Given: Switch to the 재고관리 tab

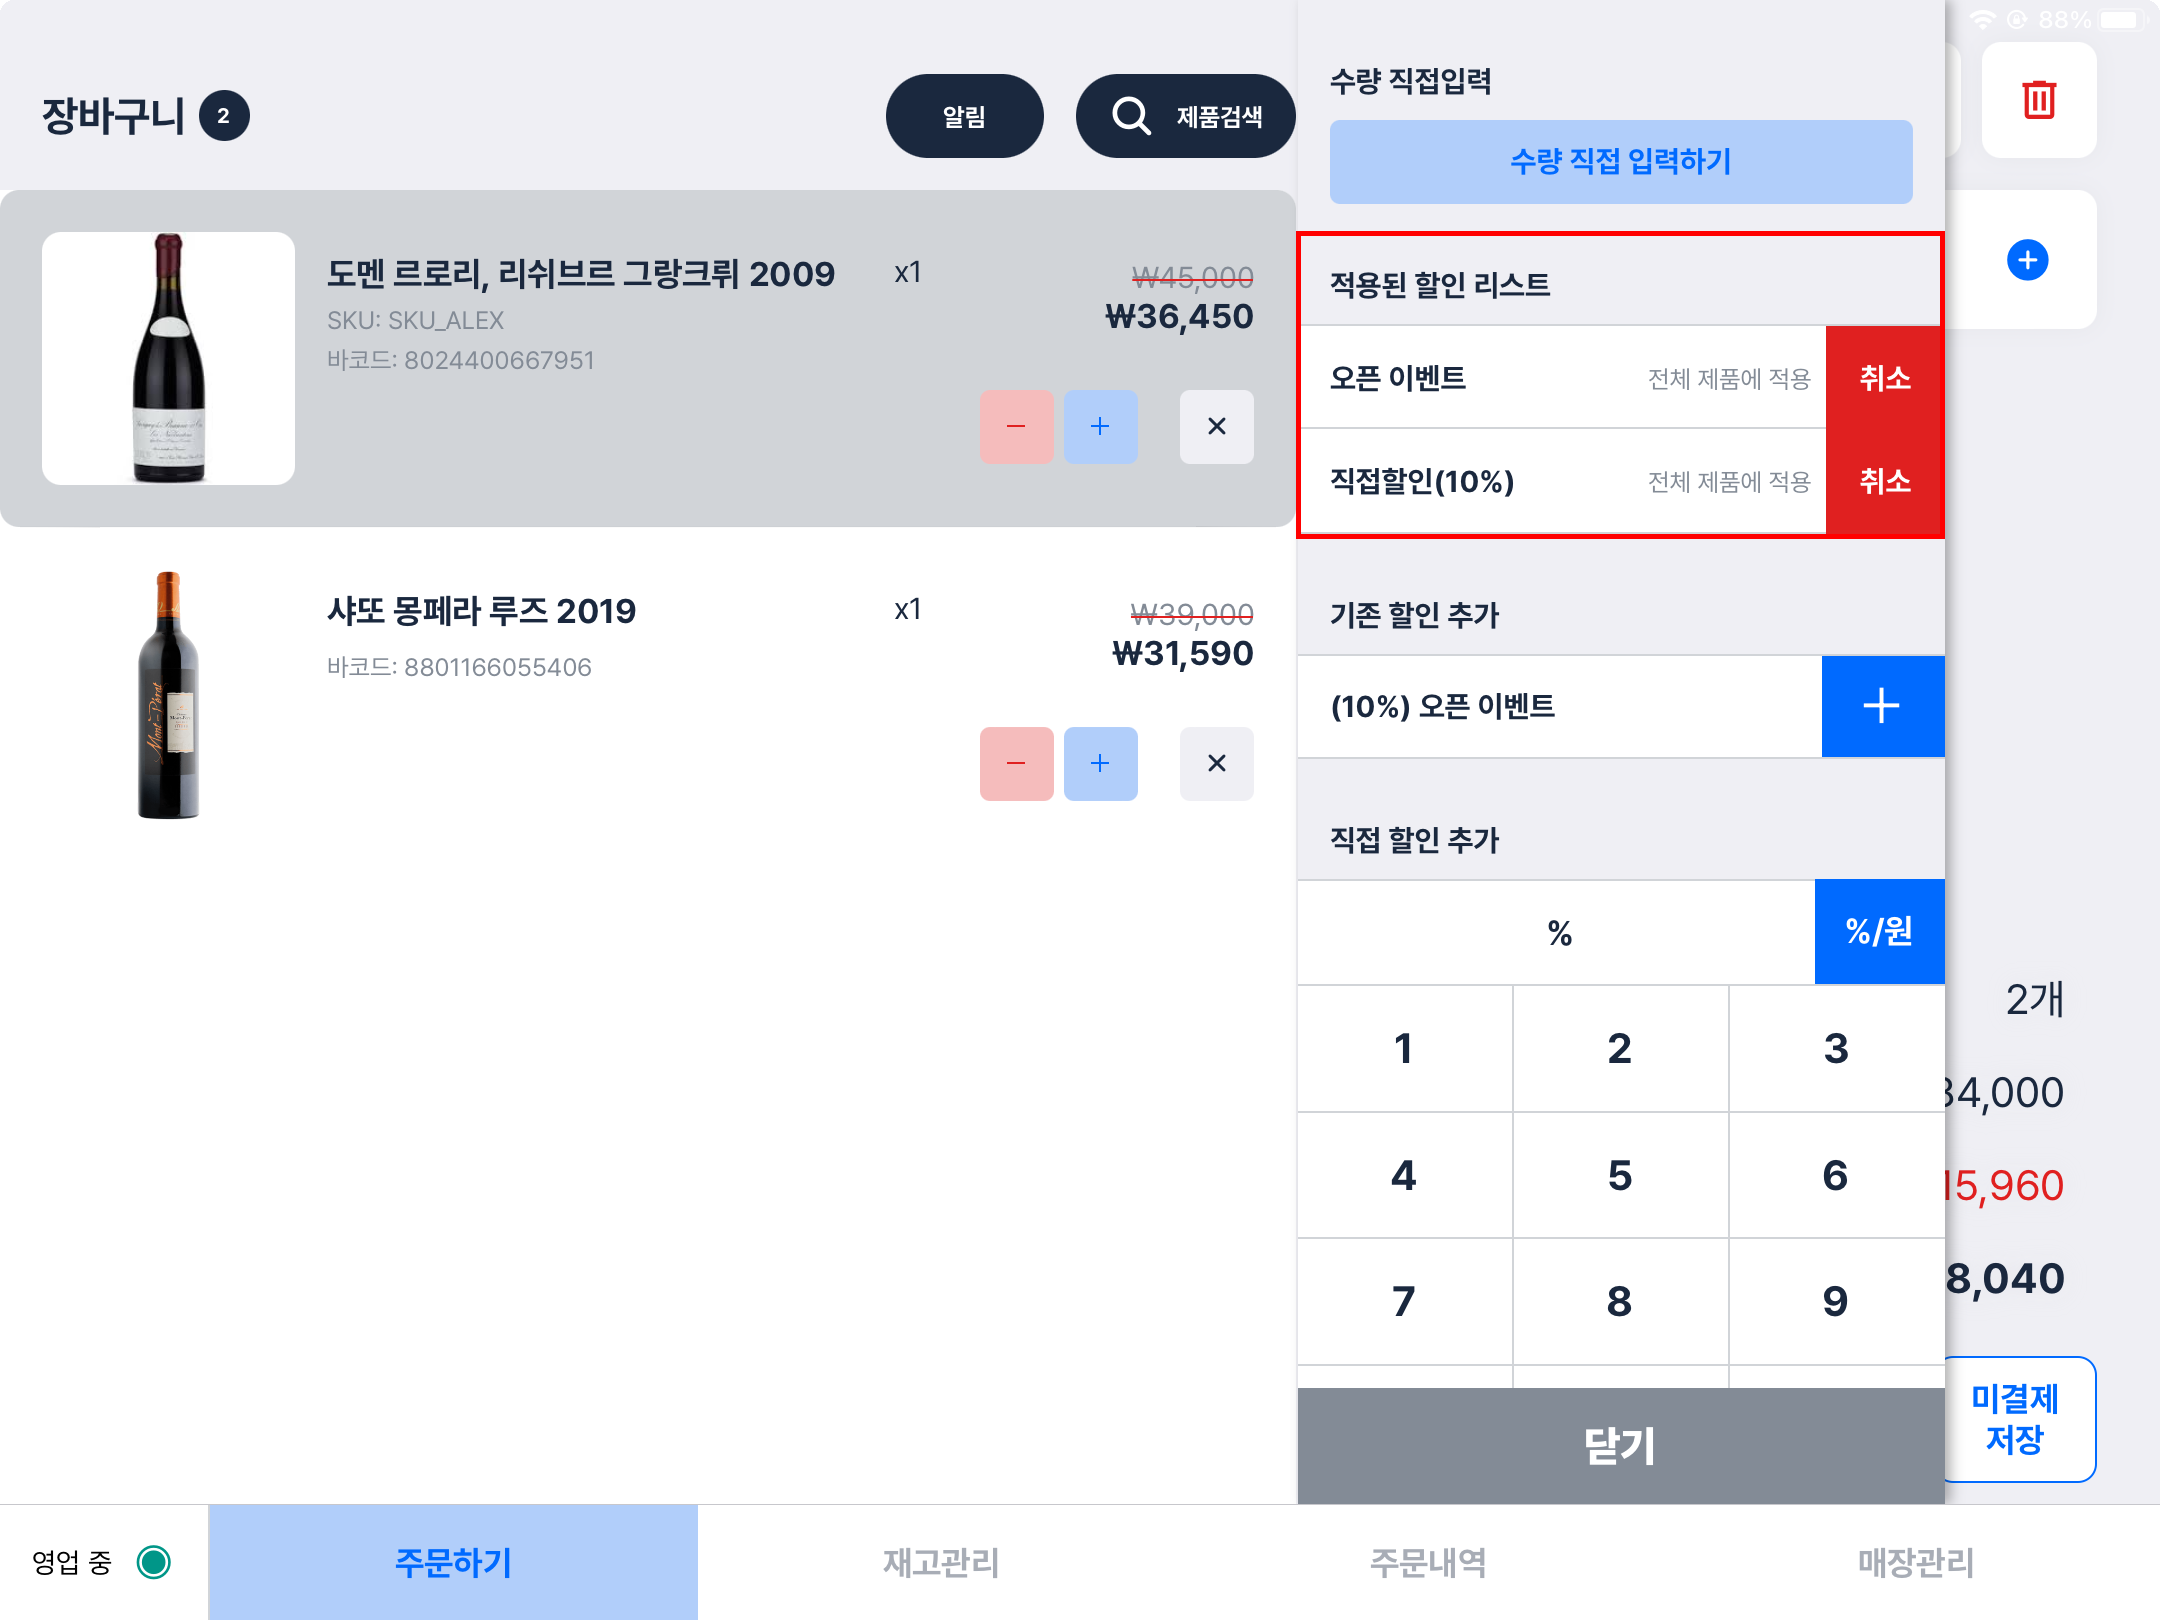Looking at the screenshot, I should click(941, 1562).
